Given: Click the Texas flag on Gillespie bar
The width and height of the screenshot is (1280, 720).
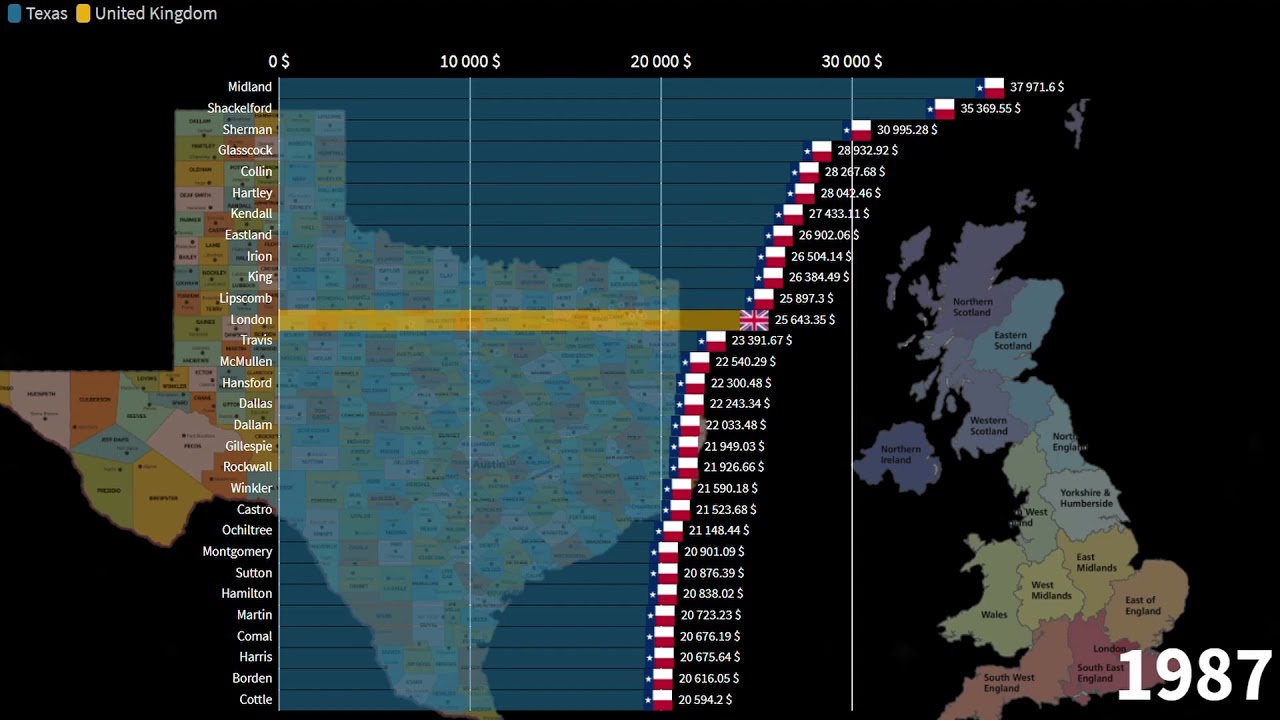Looking at the screenshot, I should [683, 446].
